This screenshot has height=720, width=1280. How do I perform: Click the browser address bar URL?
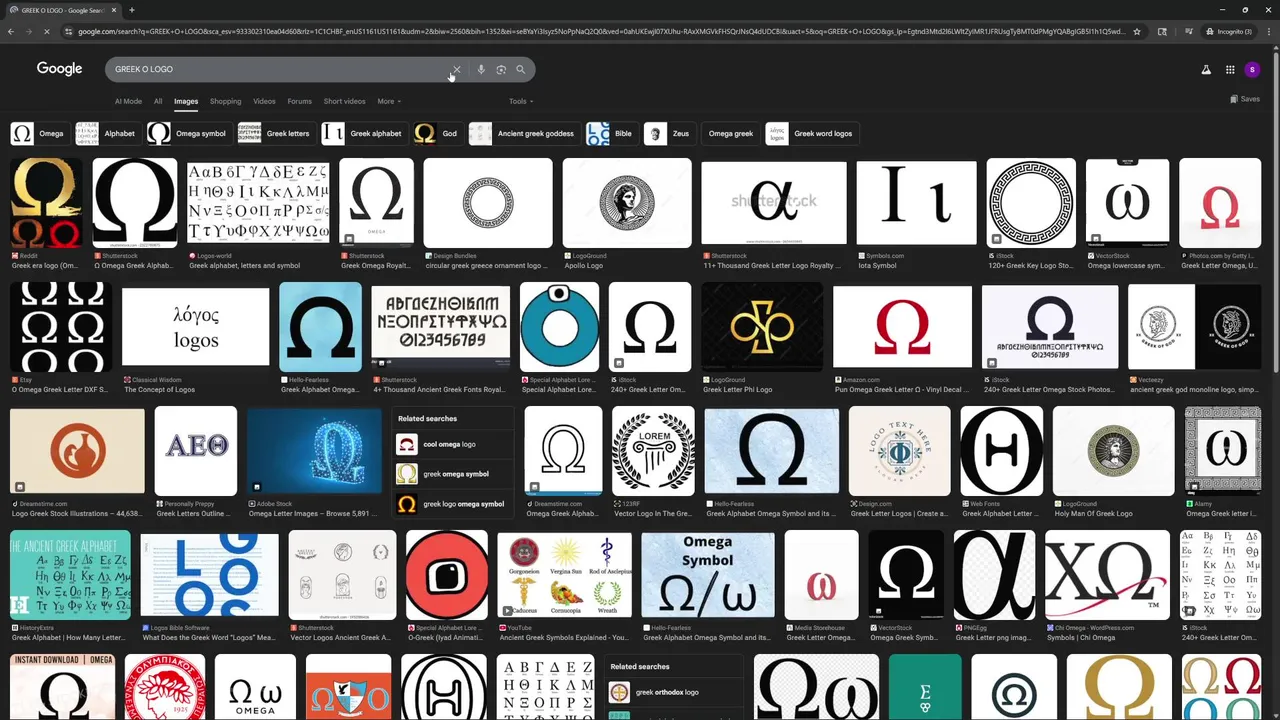click(x=600, y=32)
